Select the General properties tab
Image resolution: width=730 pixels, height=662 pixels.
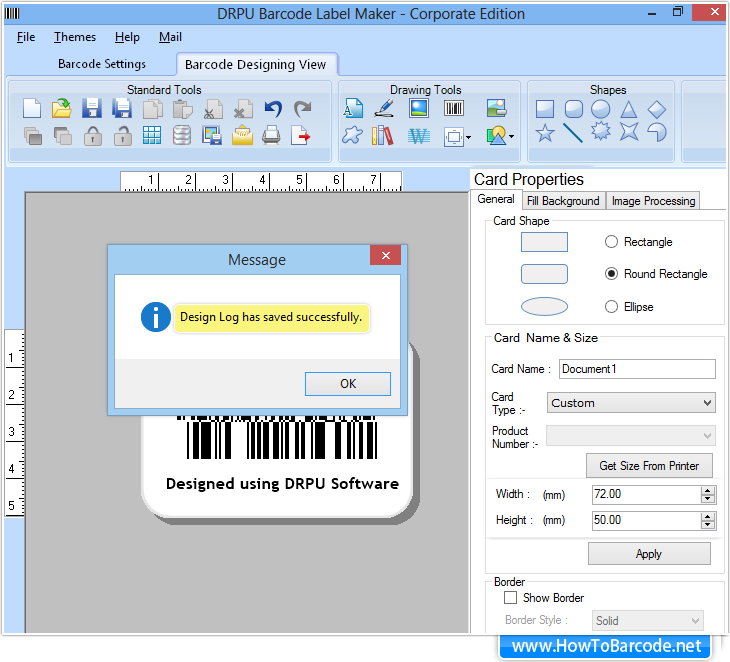point(496,199)
